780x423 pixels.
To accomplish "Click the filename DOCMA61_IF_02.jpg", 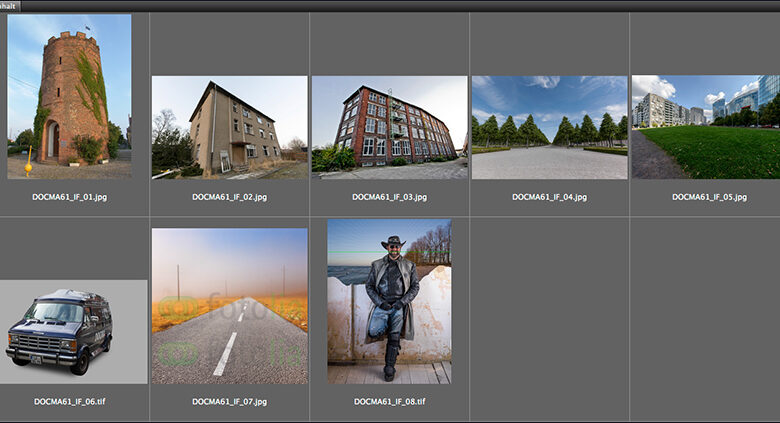I will pos(230,197).
